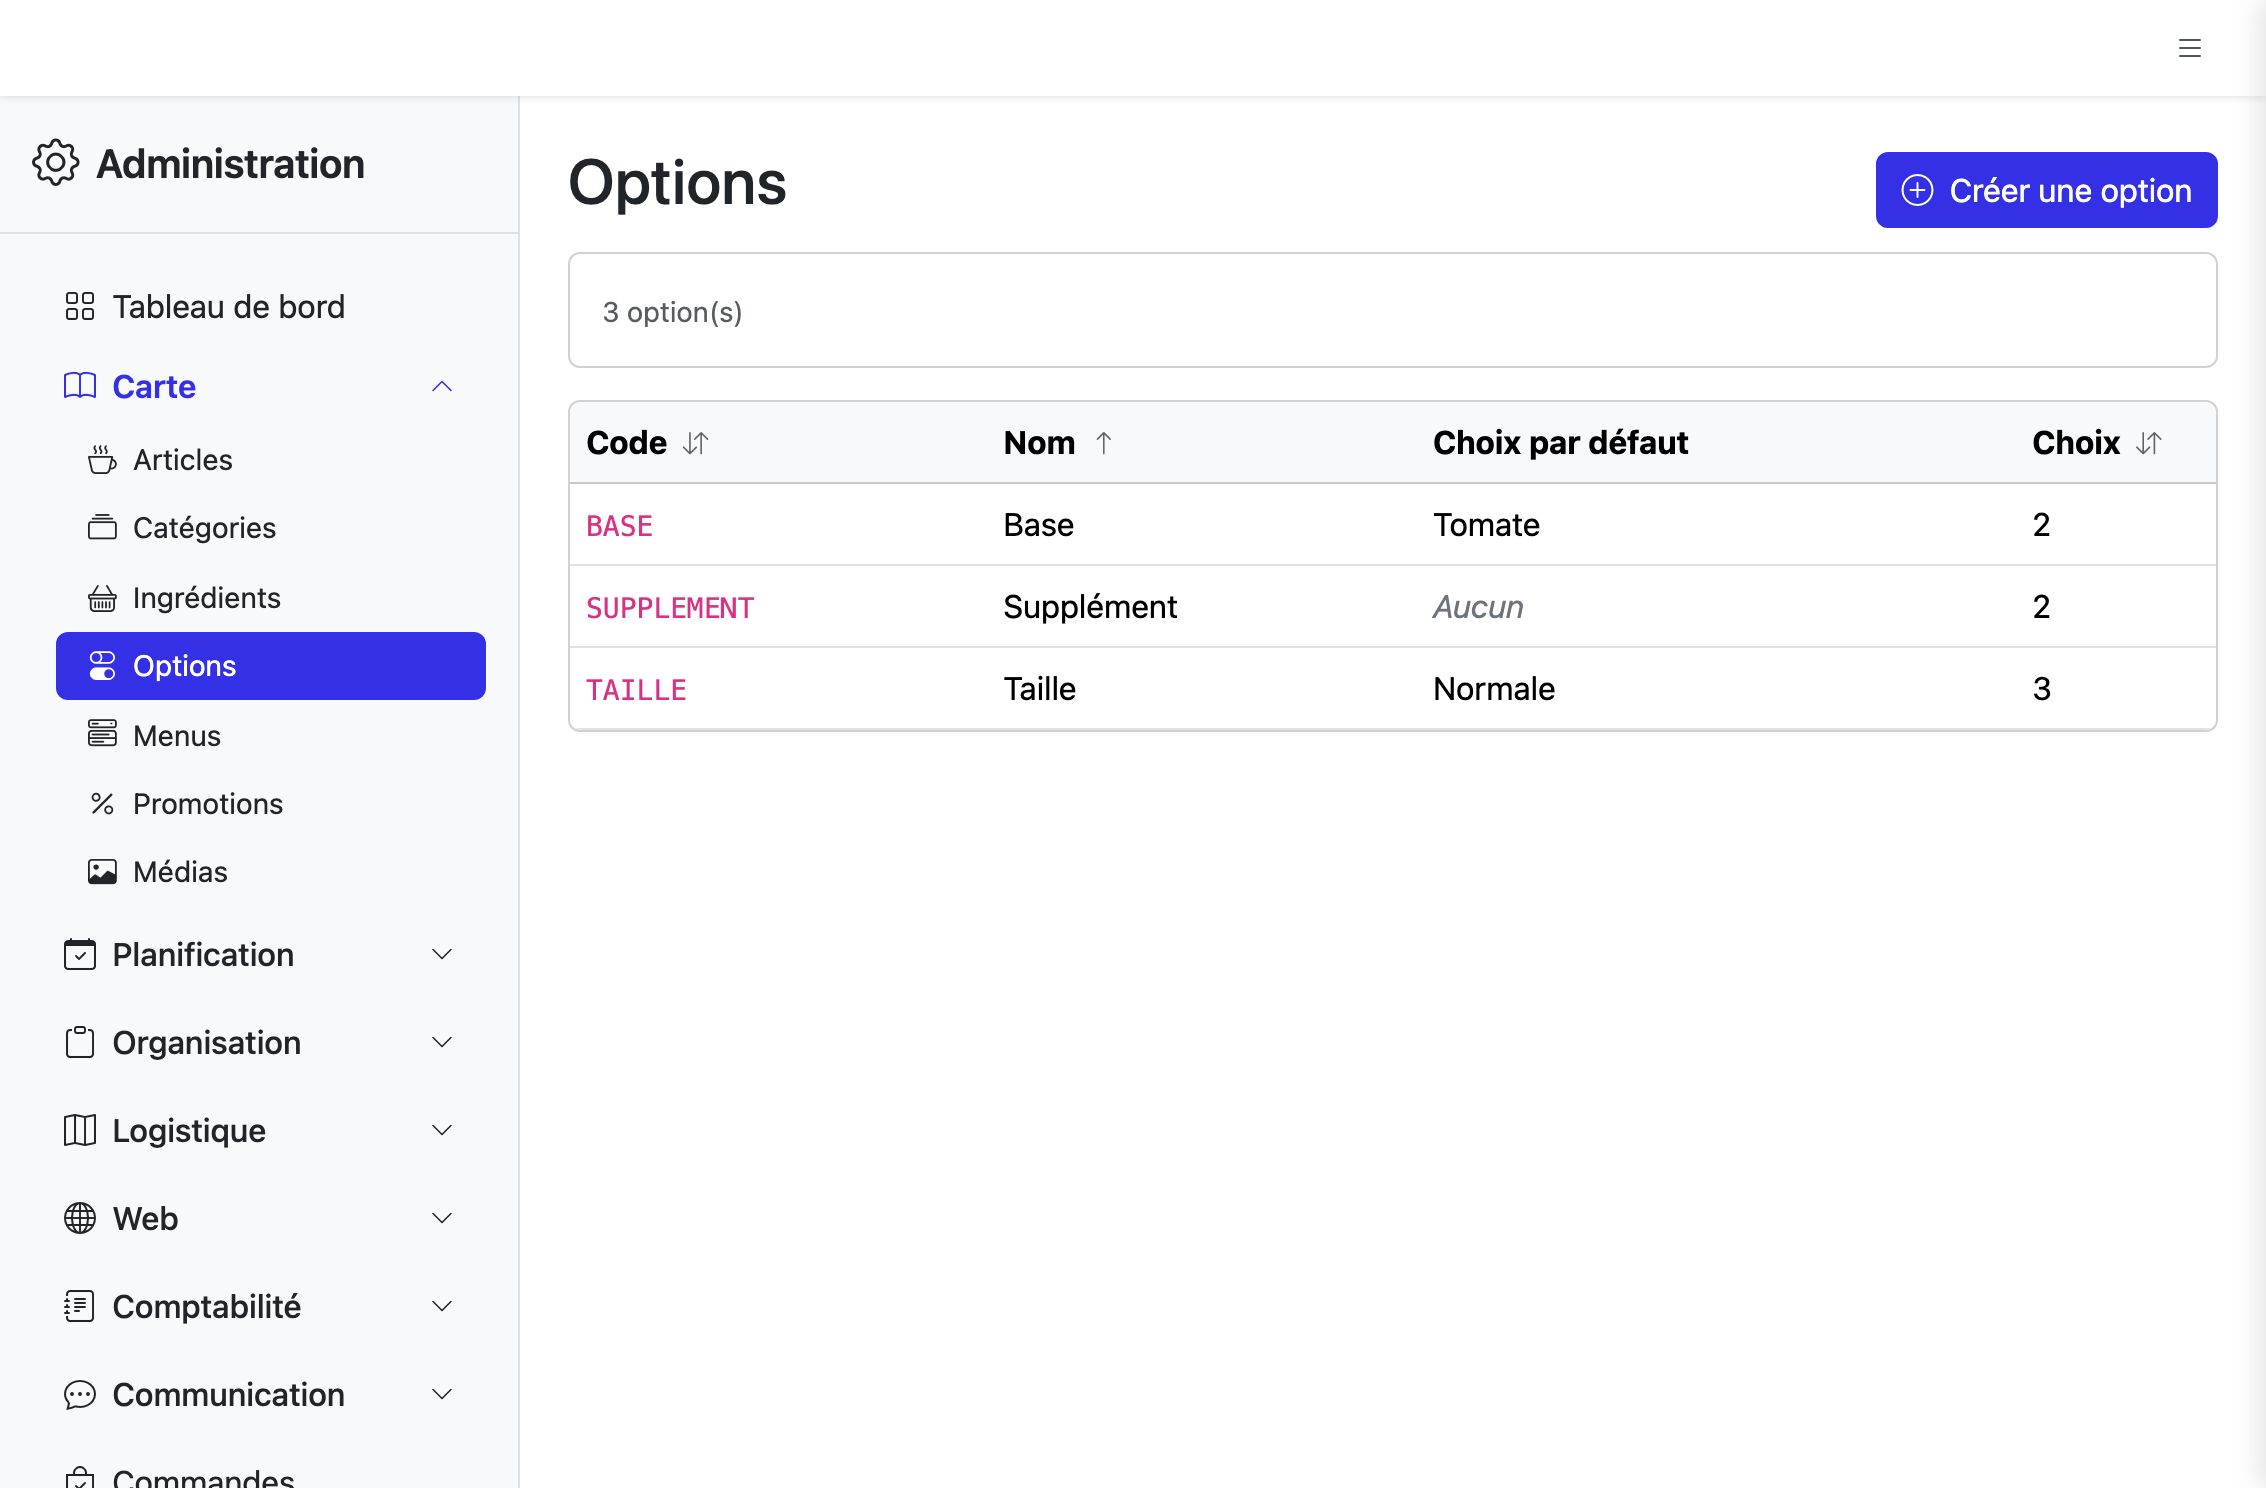Open the Articles submenu item
2266x1488 pixels.
coord(271,460)
